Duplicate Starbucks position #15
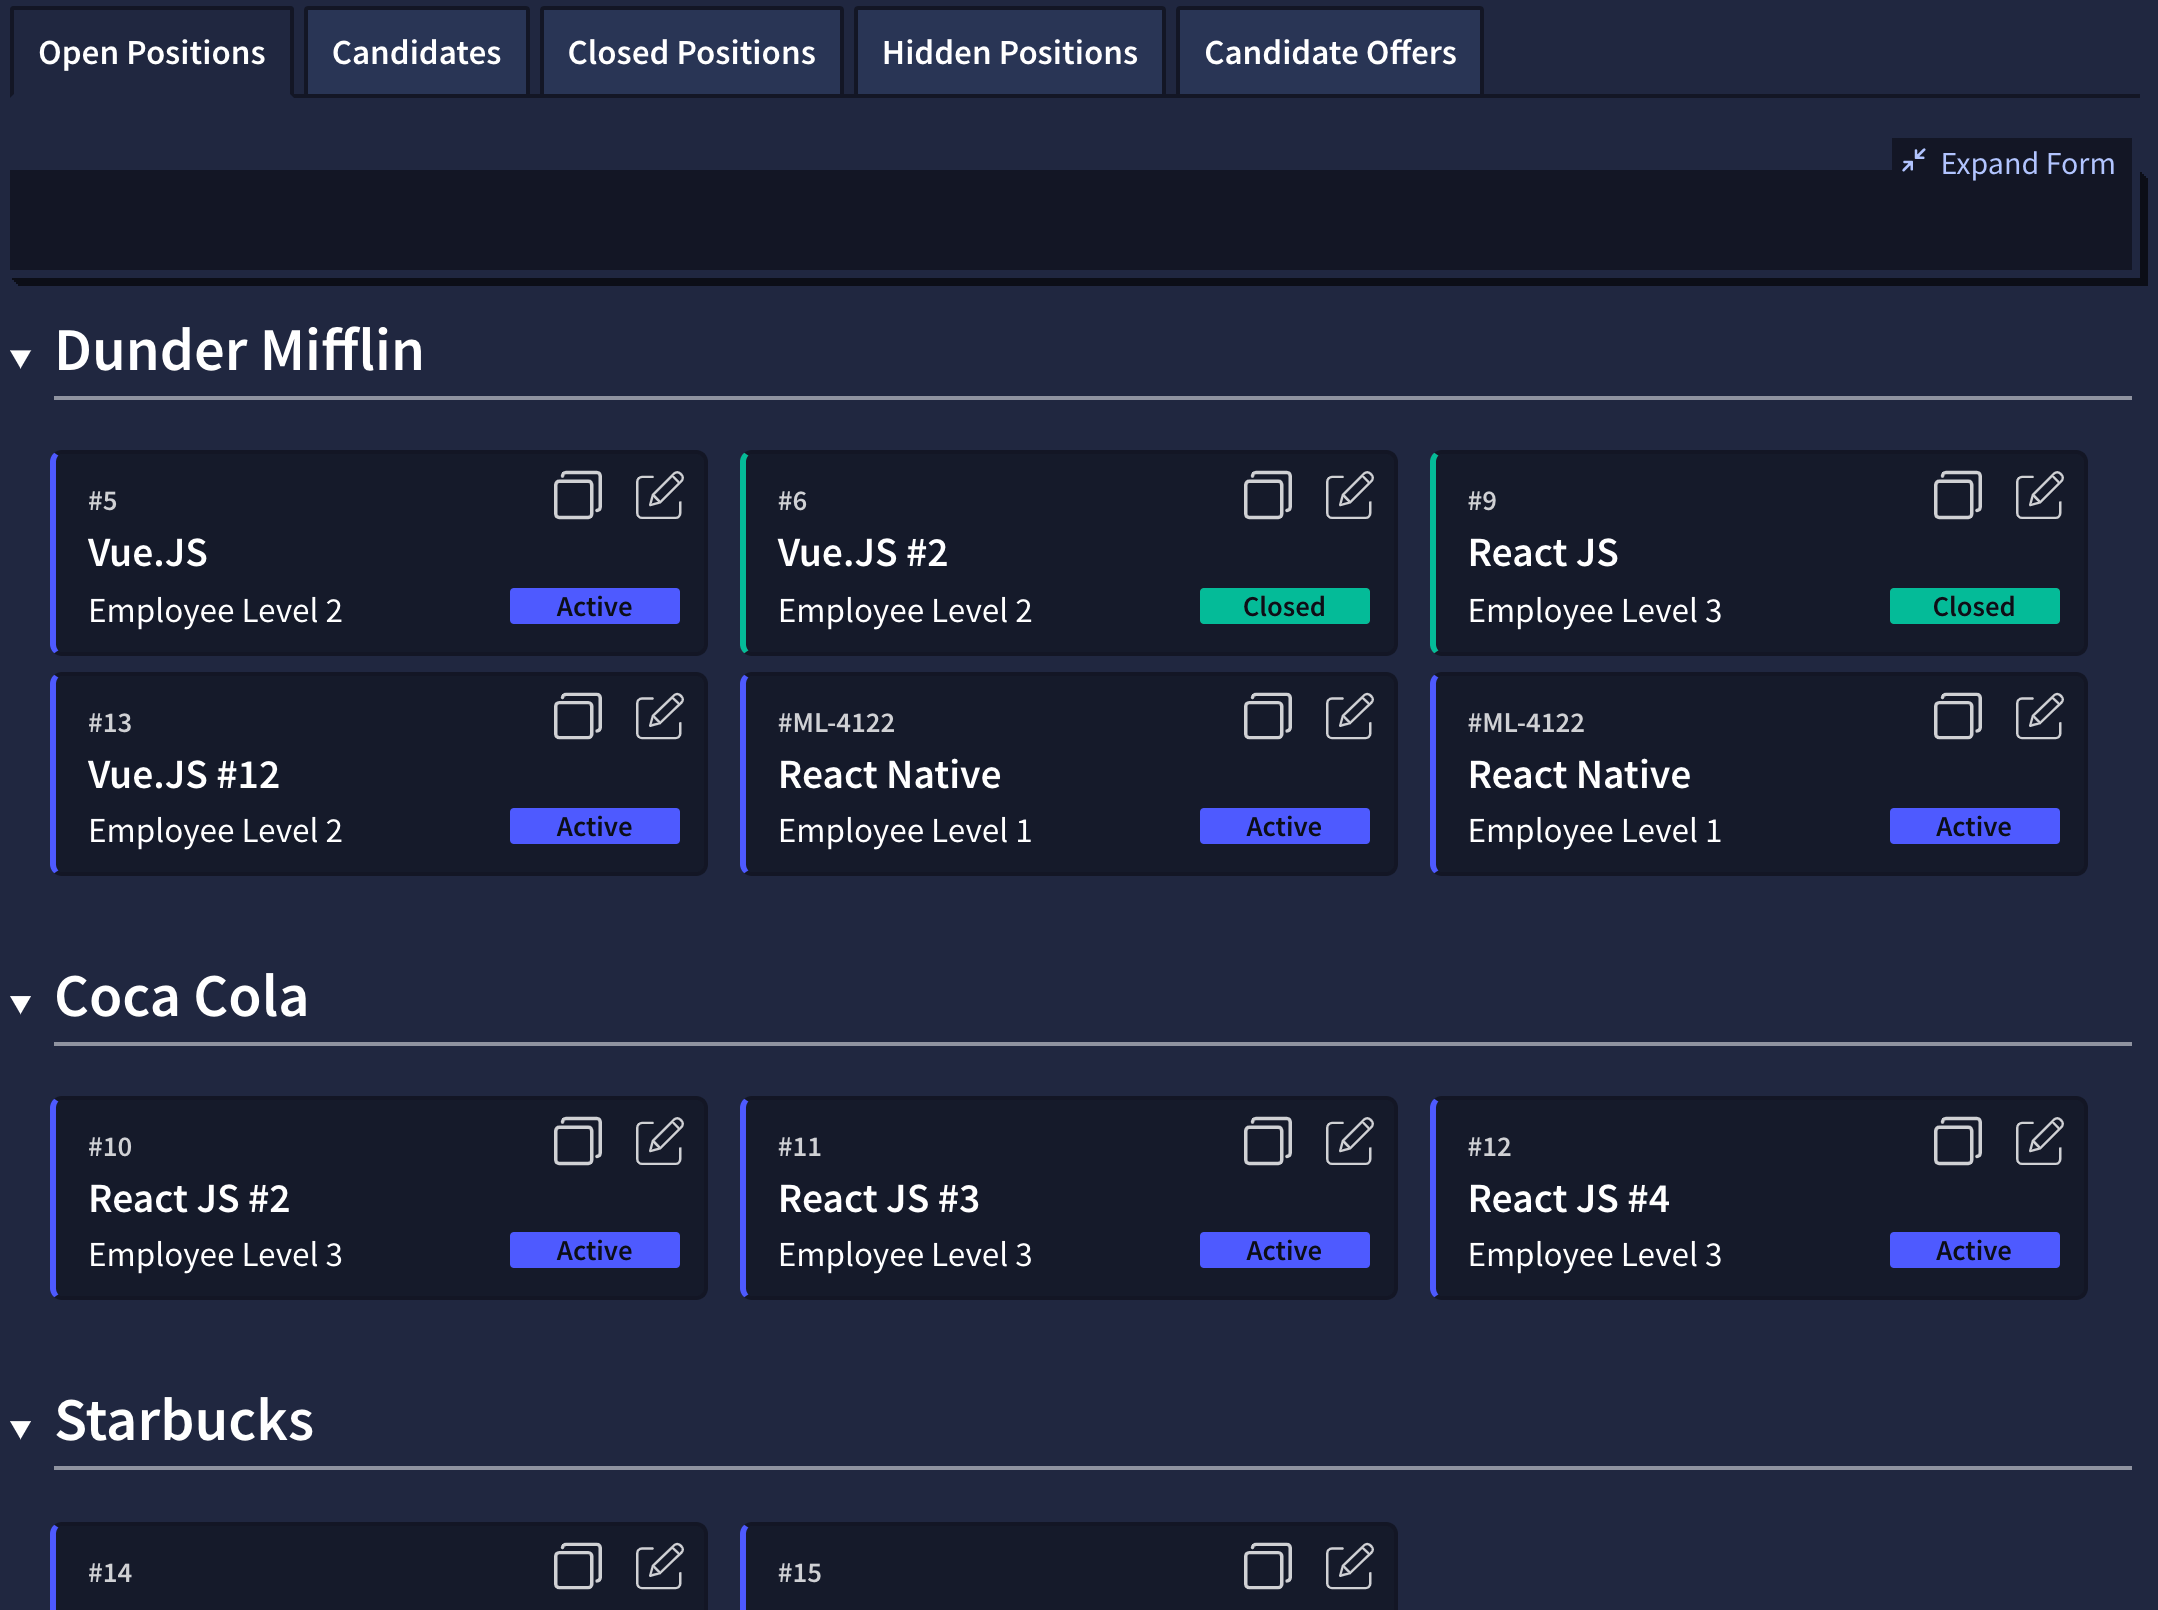Image resolution: width=2158 pixels, height=1610 pixels. coord(1268,1566)
